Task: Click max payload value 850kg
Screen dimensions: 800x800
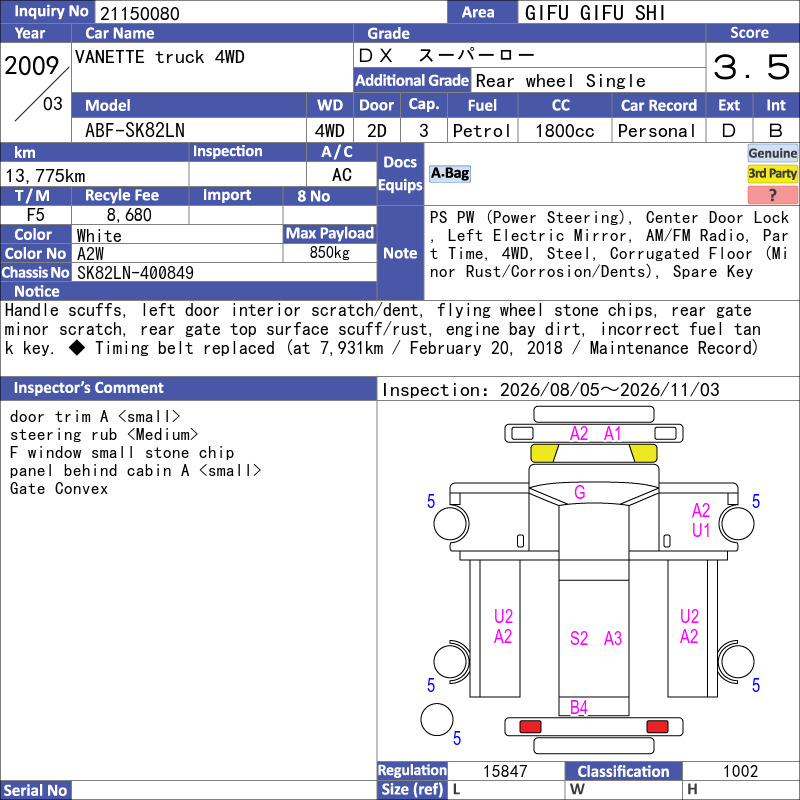Action: pos(330,253)
